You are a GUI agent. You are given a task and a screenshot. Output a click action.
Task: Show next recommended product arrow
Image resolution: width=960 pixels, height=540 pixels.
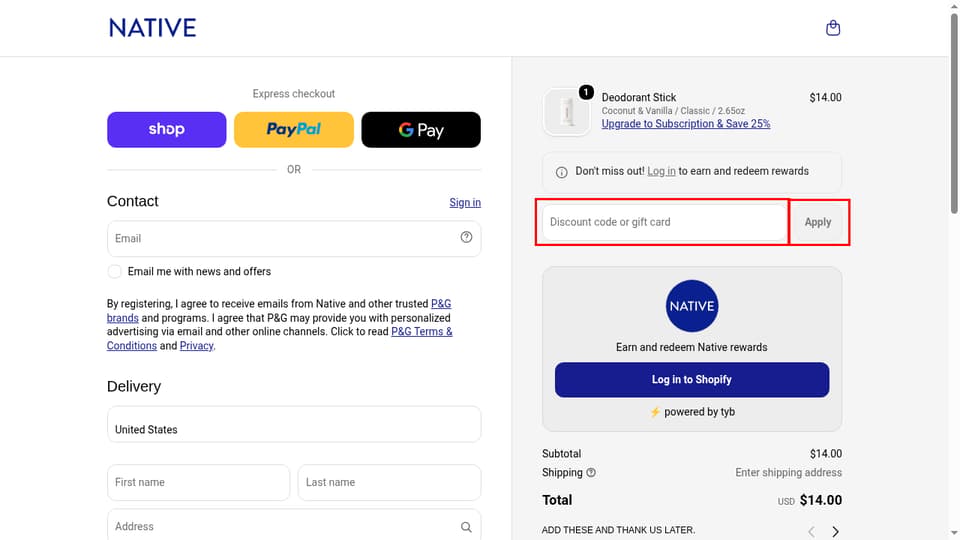835,531
